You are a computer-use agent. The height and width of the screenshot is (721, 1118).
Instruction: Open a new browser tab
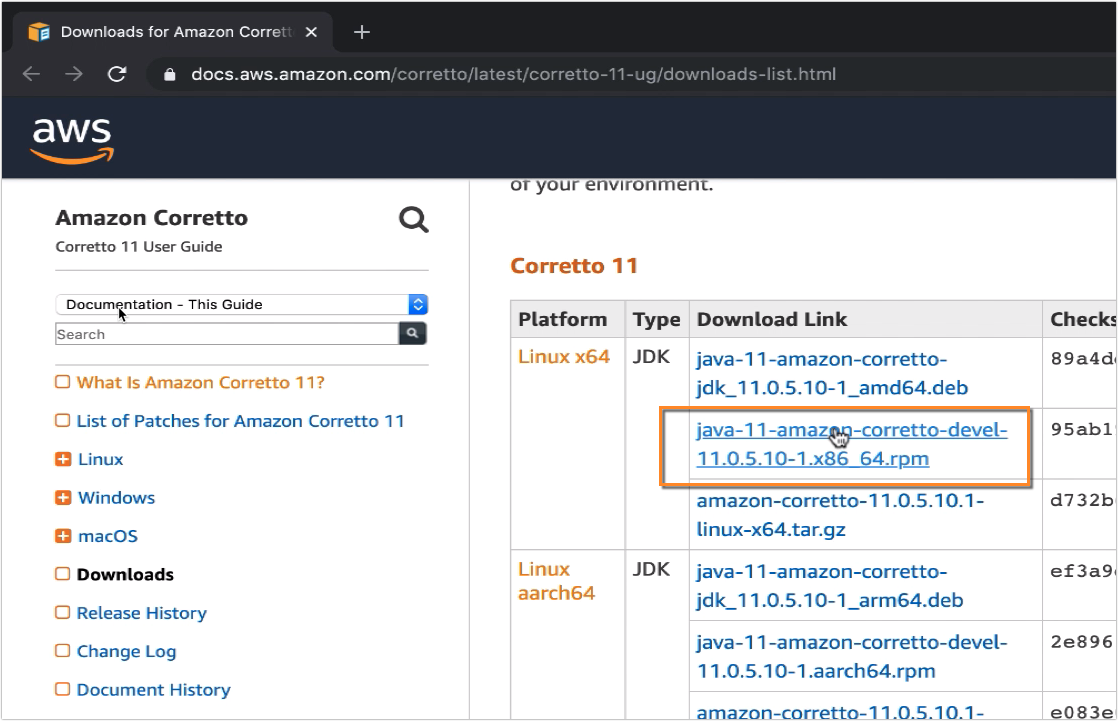[x=361, y=31]
